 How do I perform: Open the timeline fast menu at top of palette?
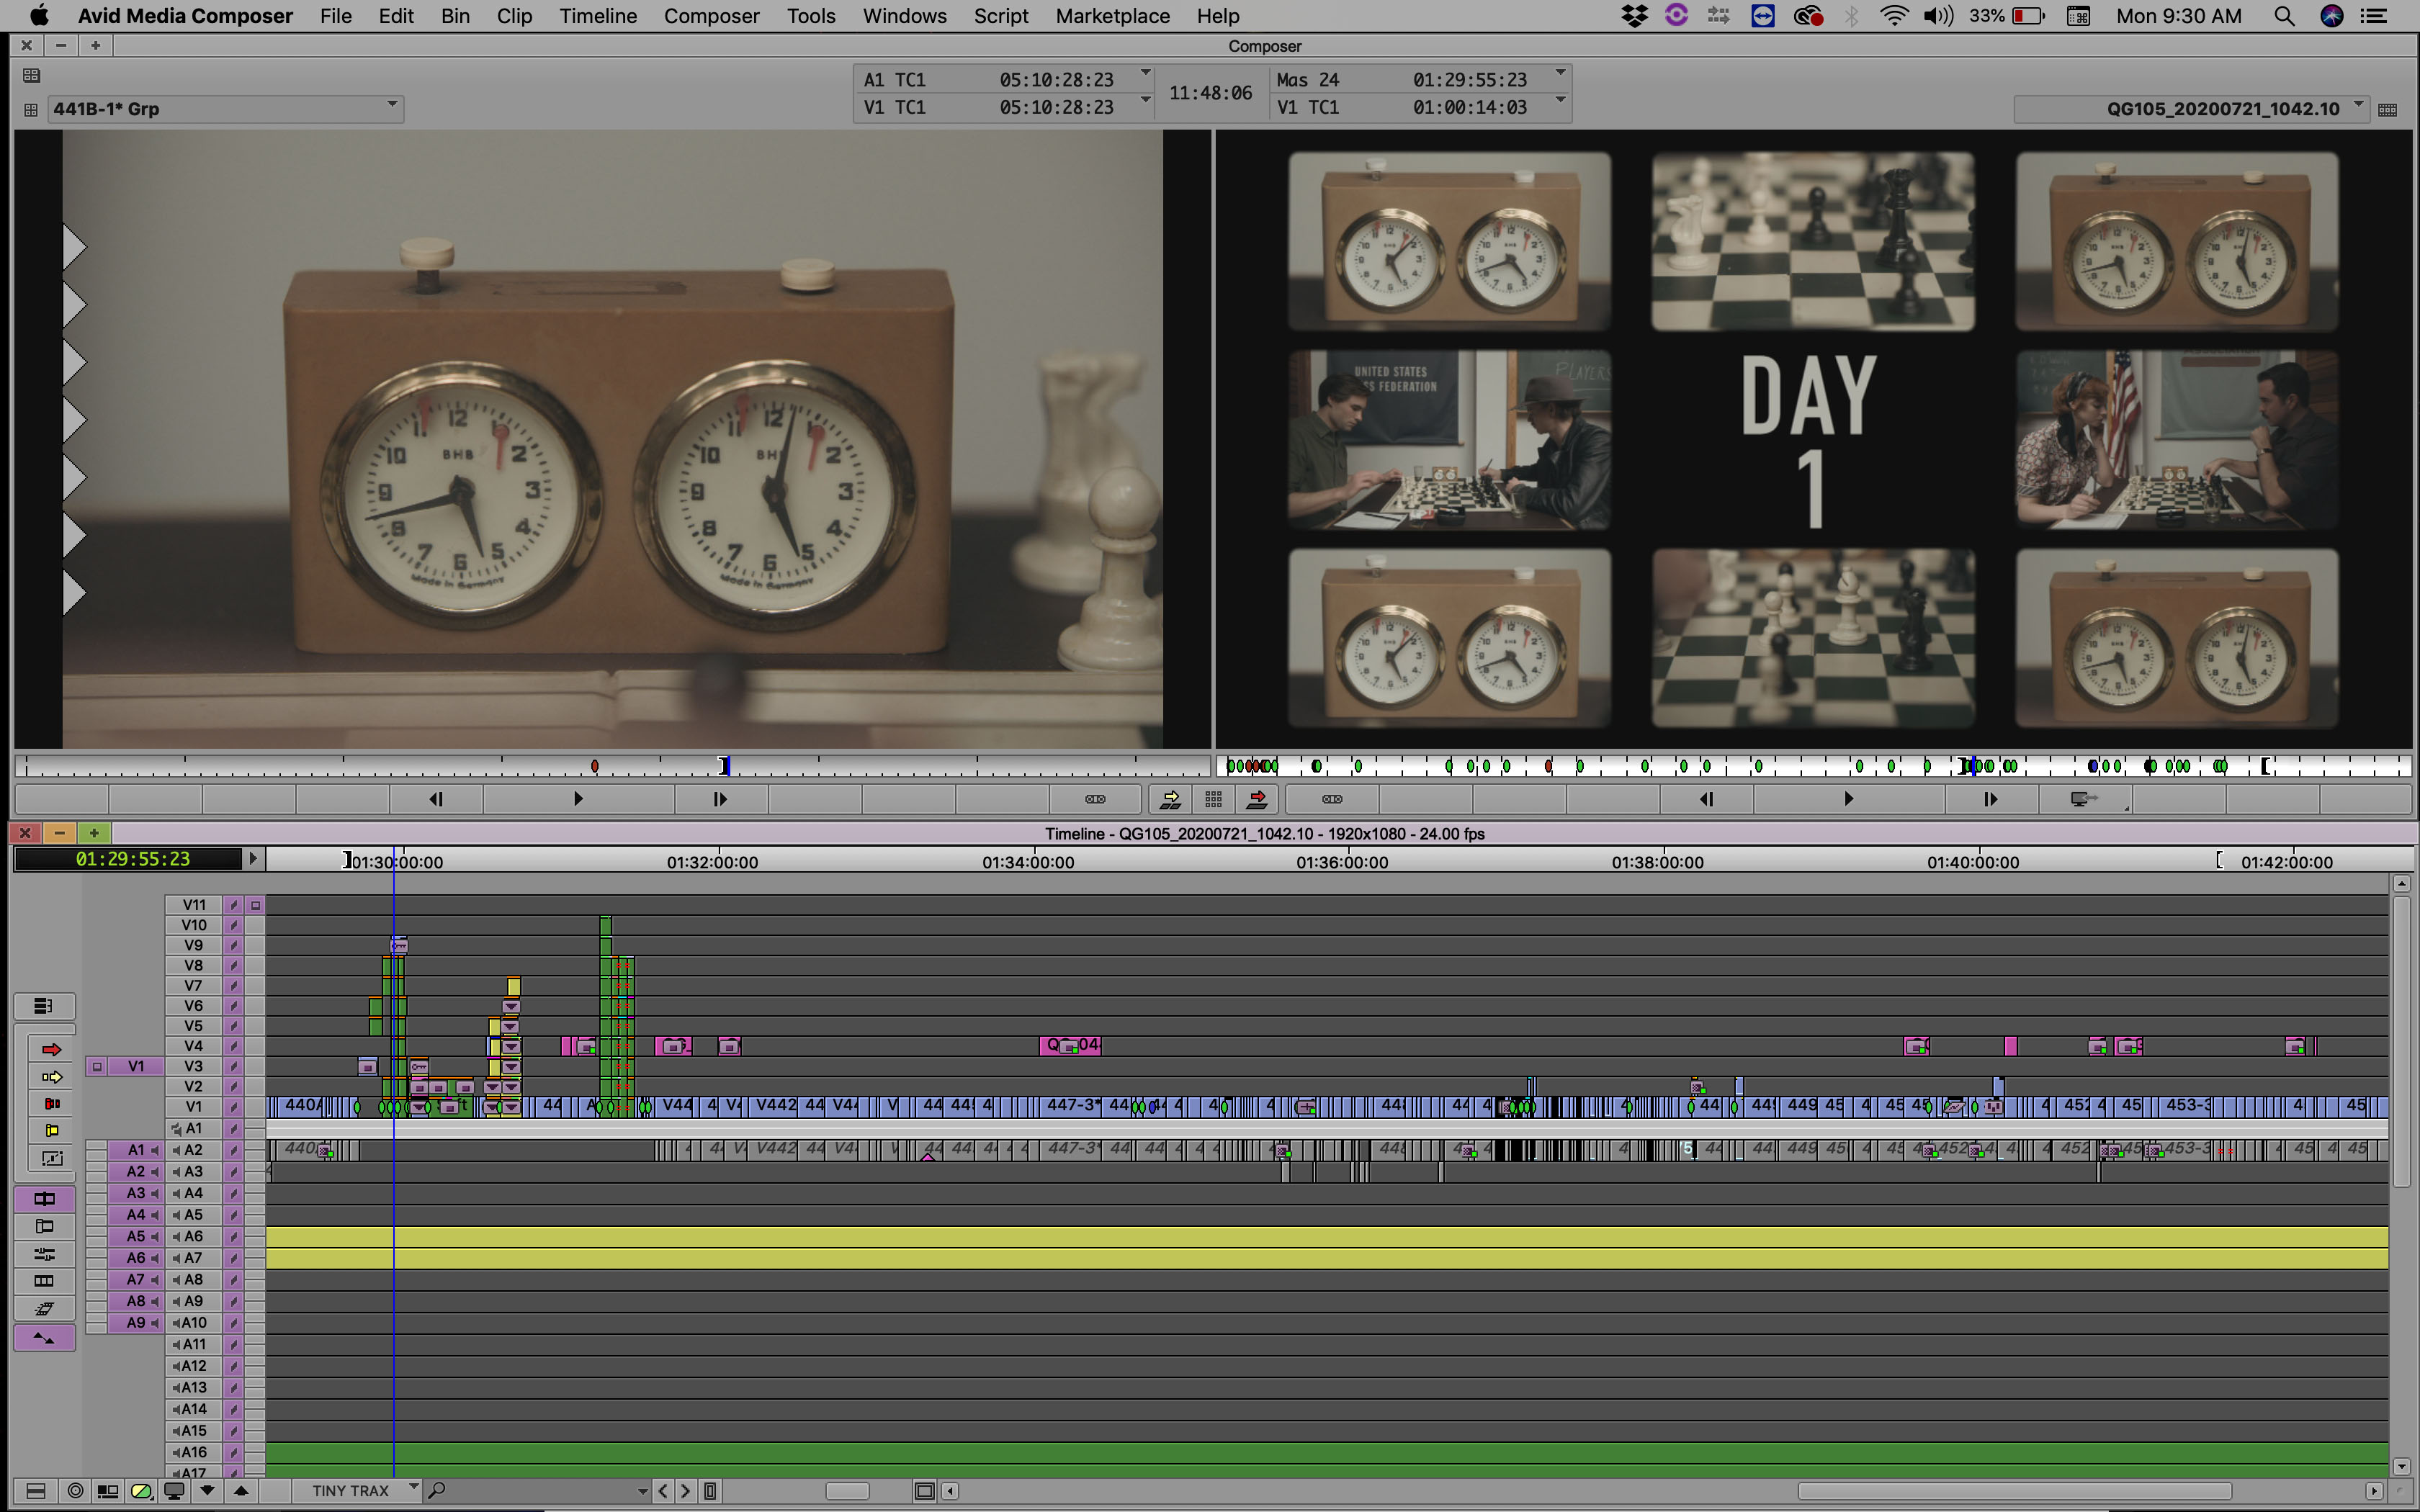(43, 1006)
